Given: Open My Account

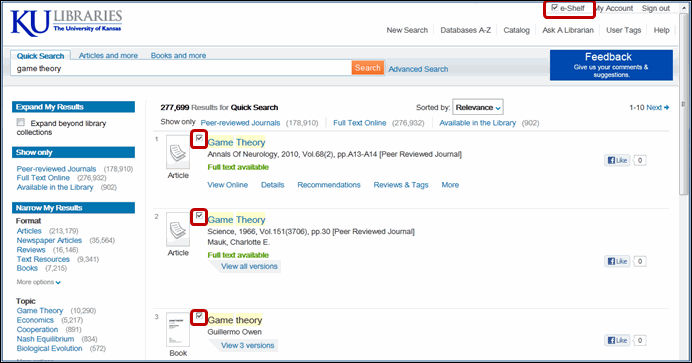Looking at the screenshot, I should click(x=613, y=8).
